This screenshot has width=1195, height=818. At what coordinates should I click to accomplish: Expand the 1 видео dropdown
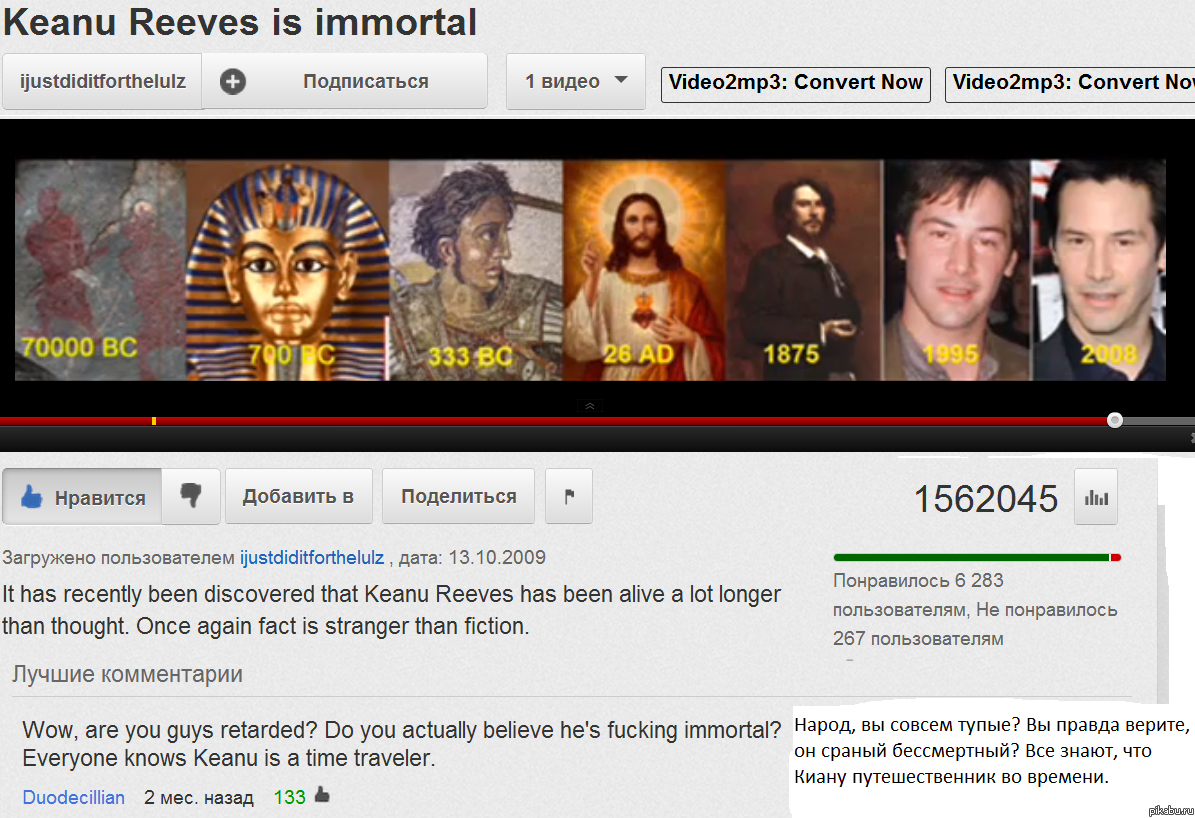click(x=575, y=81)
